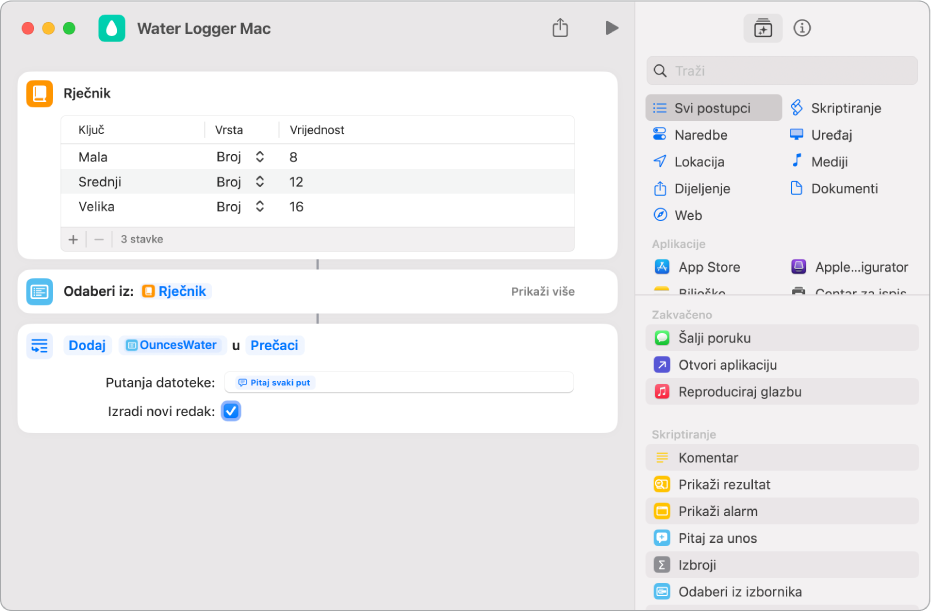Image resolution: width=931 pixels, height=612 pixels.
Task: Open the Šalji poruku action
Action: point(782,338)
